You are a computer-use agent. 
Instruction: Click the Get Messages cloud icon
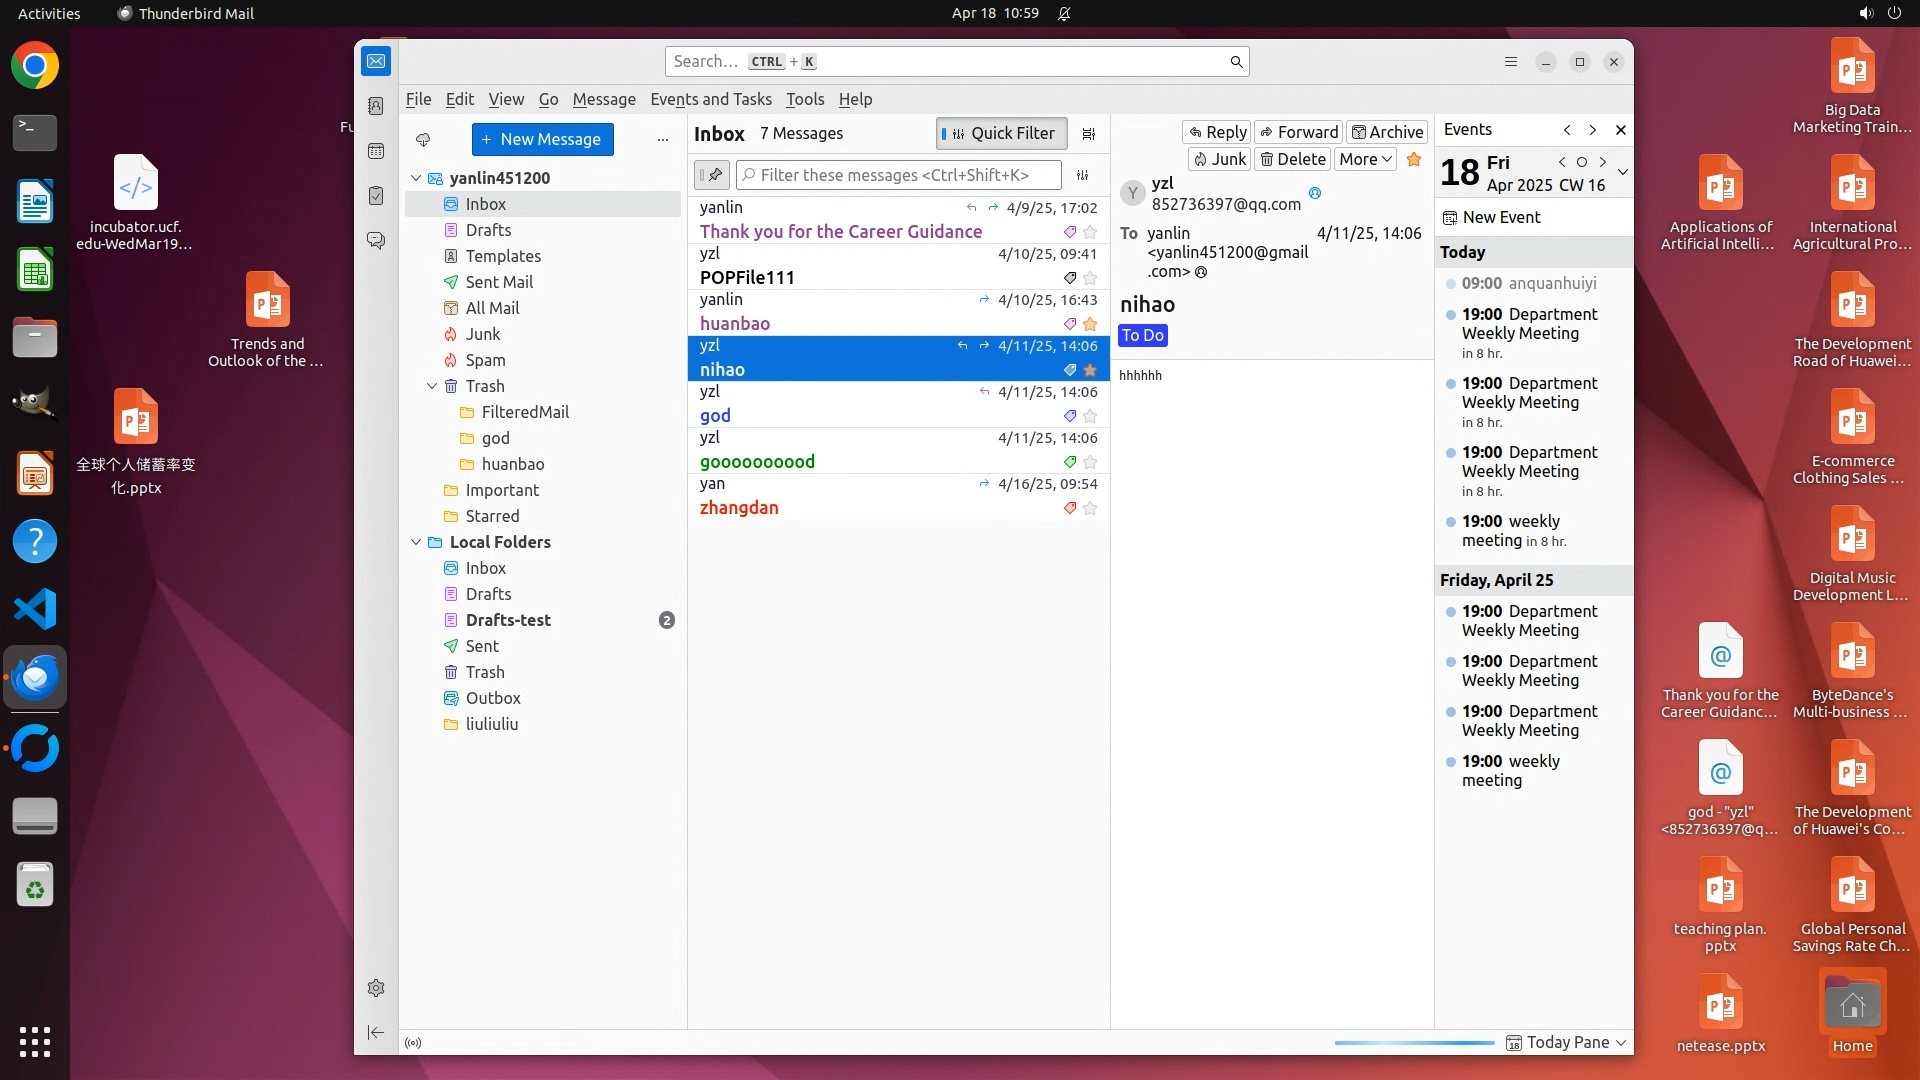click(423, 140)
